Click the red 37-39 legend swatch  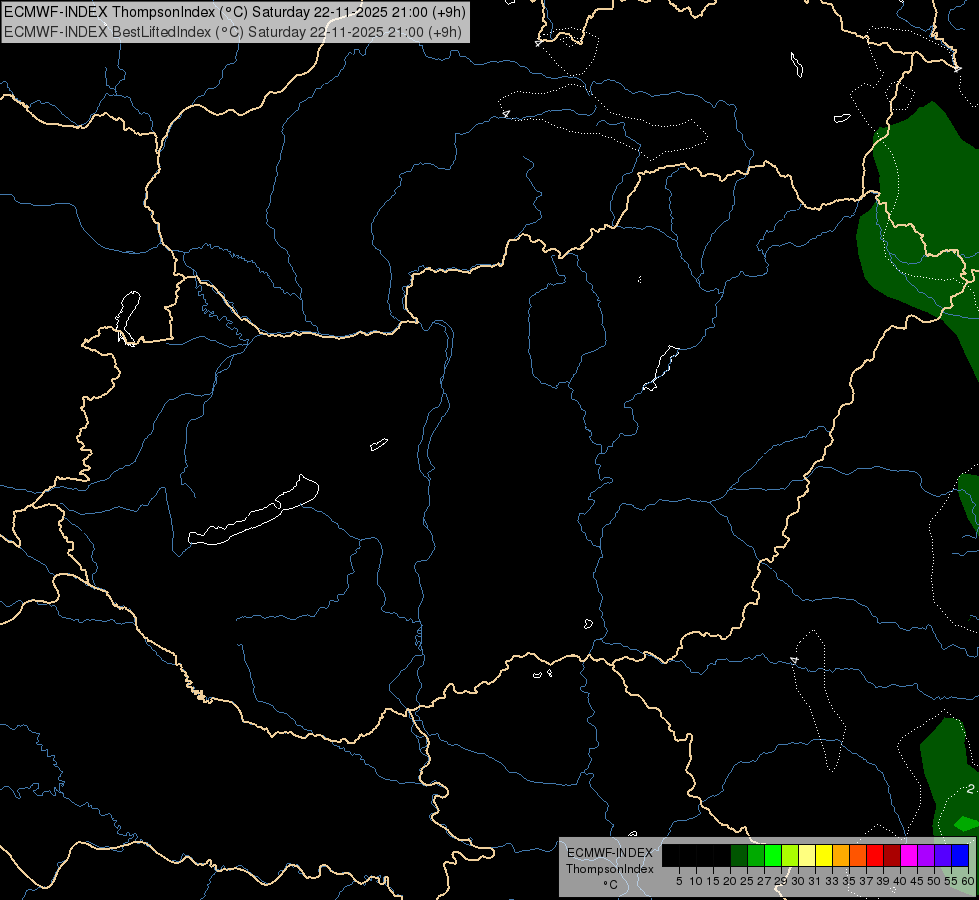tap(875, 855)
